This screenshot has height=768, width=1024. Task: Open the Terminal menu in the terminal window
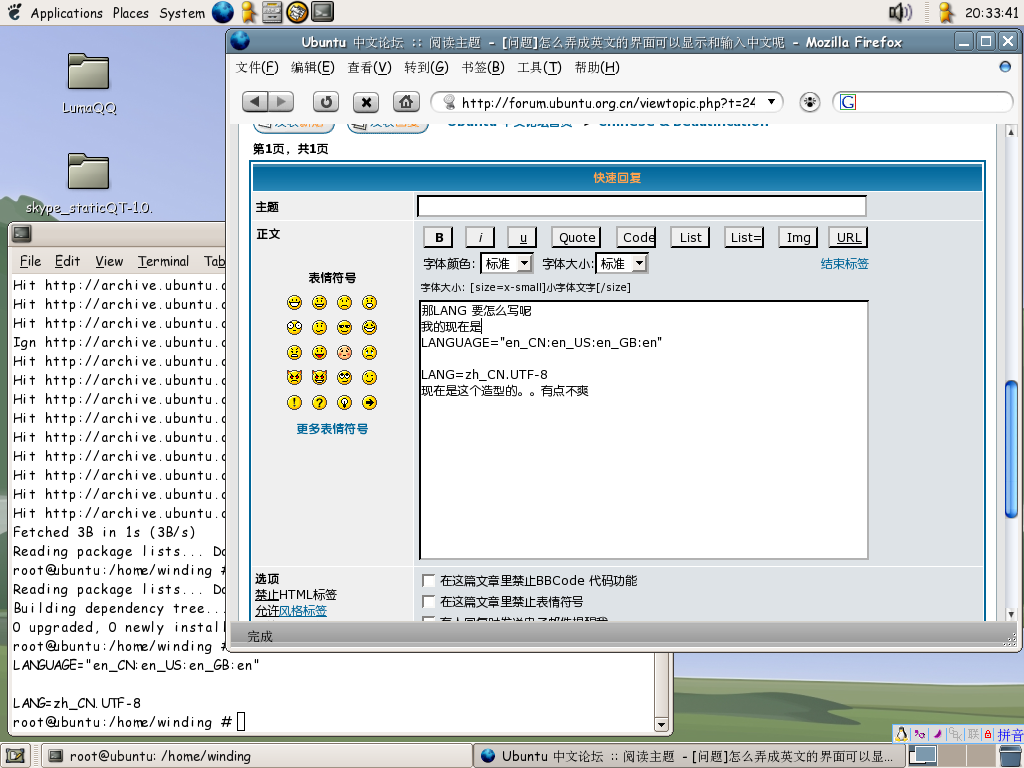coord(163,261)
